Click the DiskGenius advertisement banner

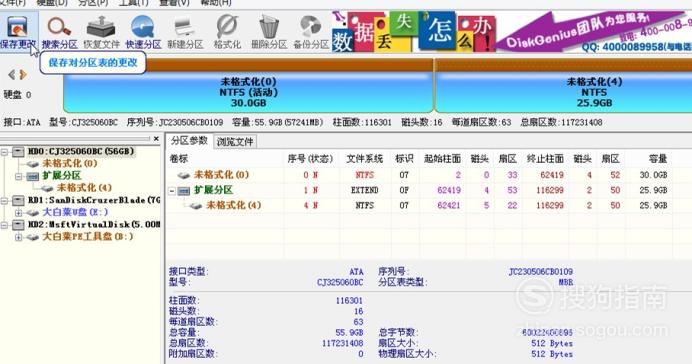511,31
